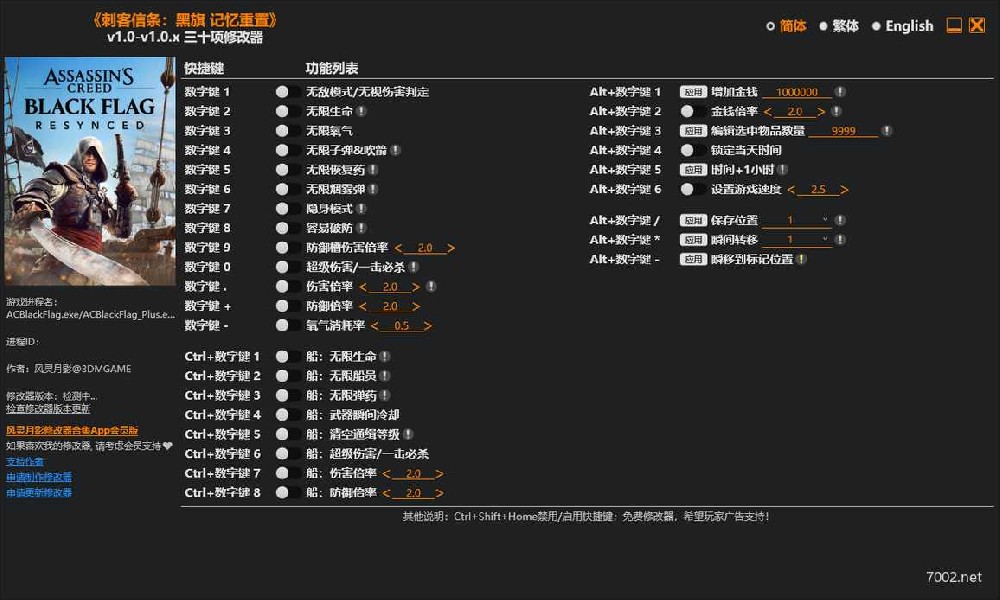Click info icon next to 船: 清空通缉等级
The image size is (1000, 600).
pos(408,434)
